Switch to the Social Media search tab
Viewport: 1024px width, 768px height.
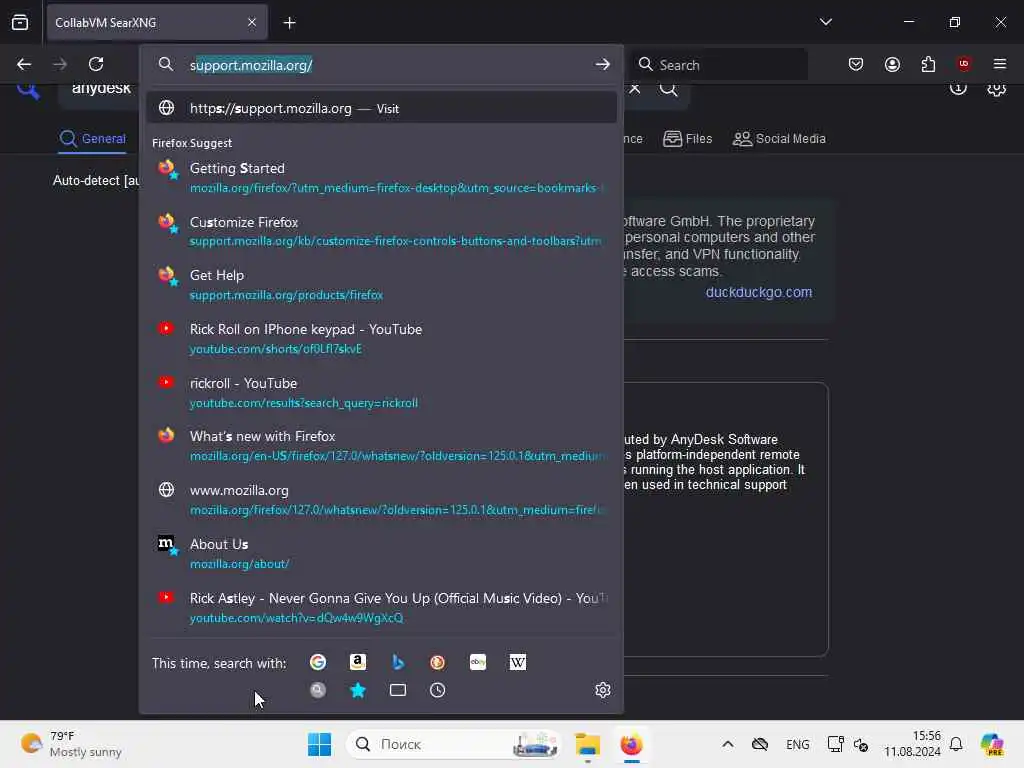(x=779, y=138)
